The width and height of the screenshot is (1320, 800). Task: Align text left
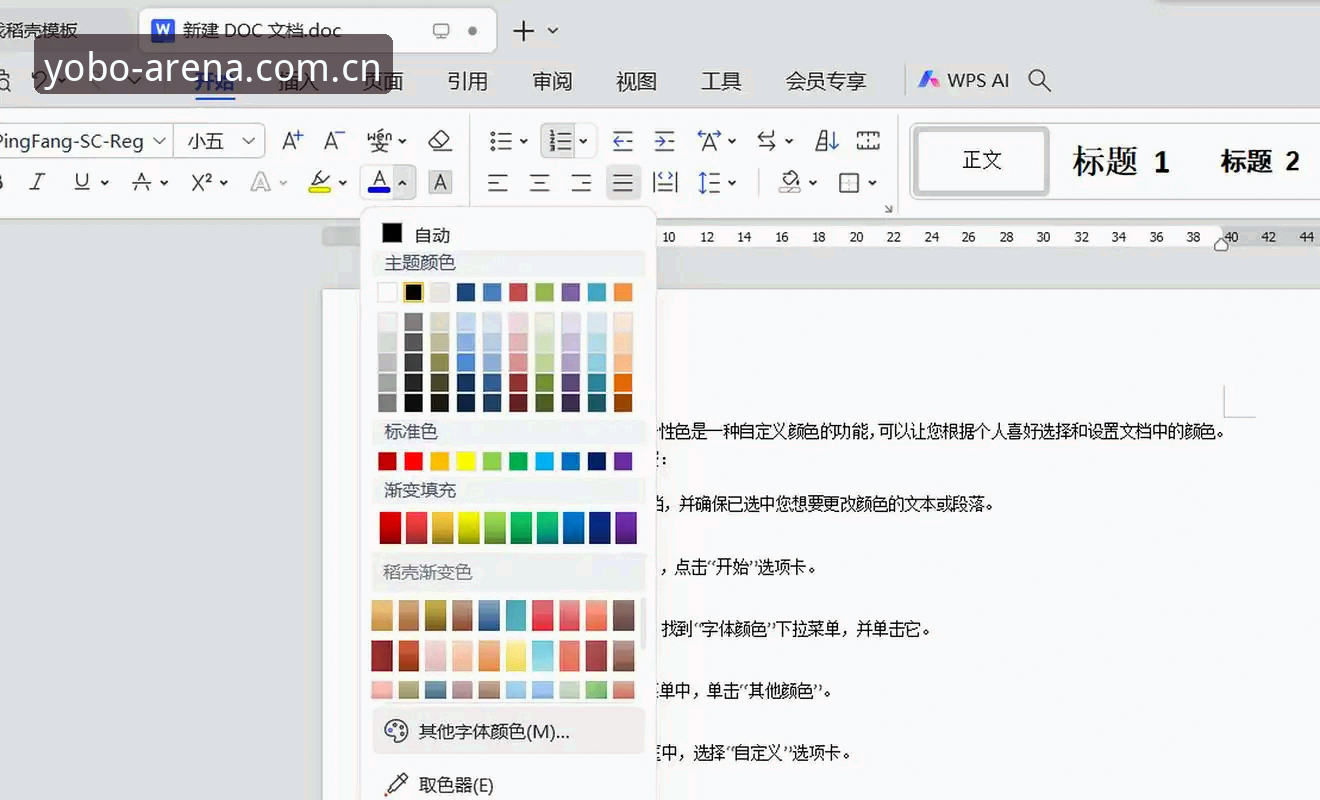[x=498, y=183]
